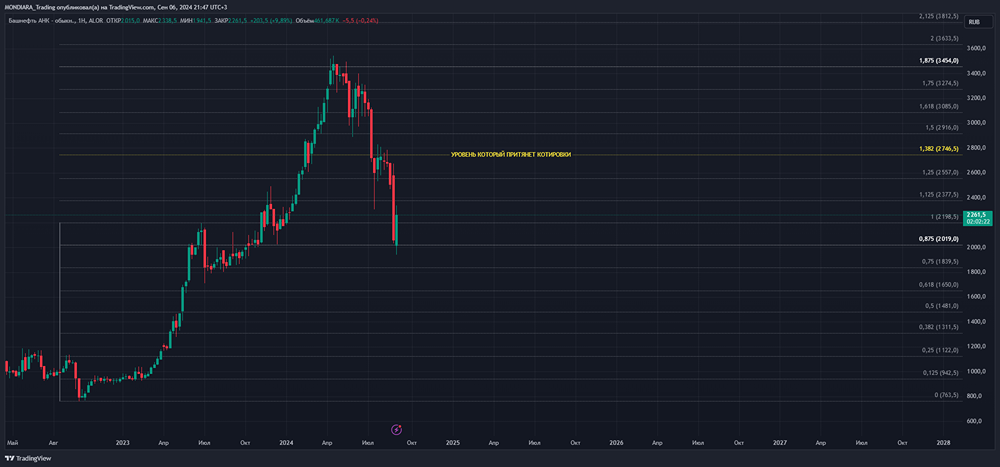Screen dimensions: 1000x467
Task: Click the 2023 label on the time axis
Action: click(x=123, y=441)
